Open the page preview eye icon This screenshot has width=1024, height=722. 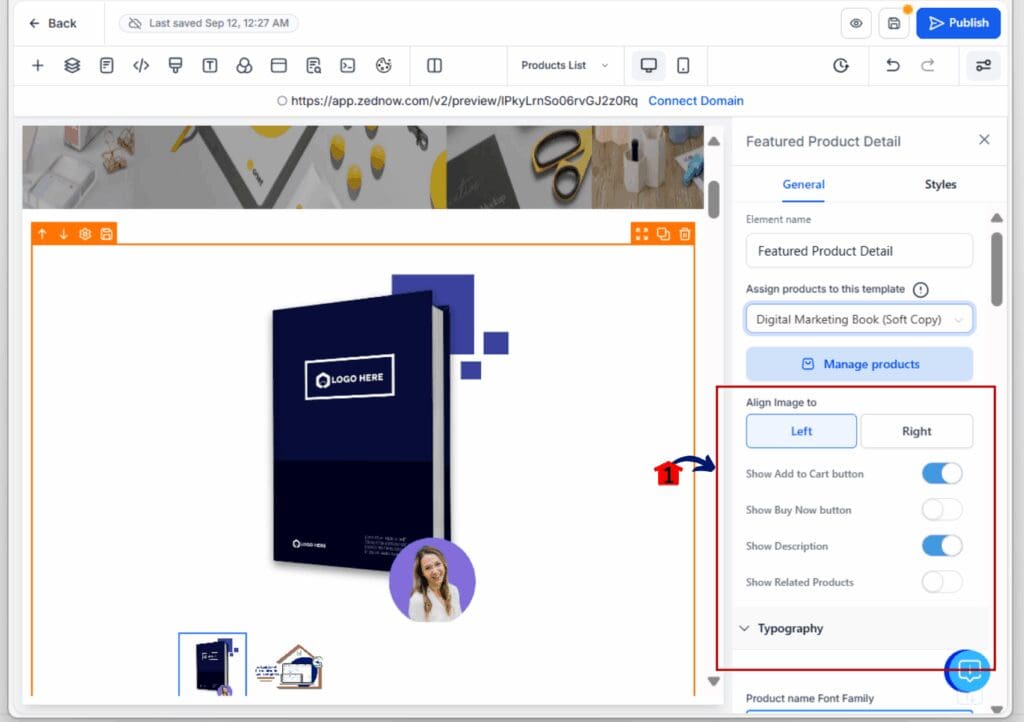[856, 22]
